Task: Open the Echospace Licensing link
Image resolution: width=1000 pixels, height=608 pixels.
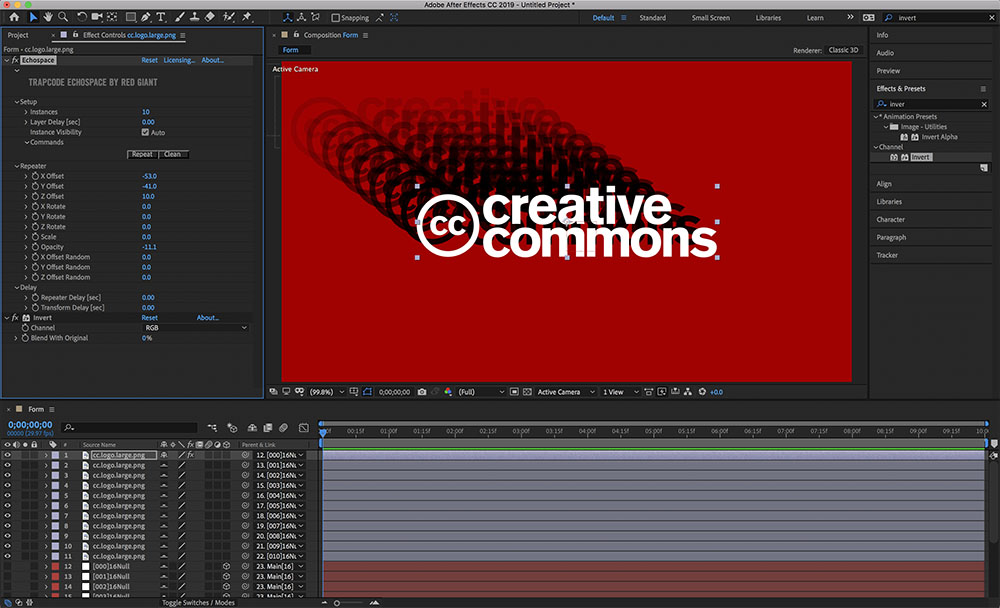Action: tap(179, 60)
